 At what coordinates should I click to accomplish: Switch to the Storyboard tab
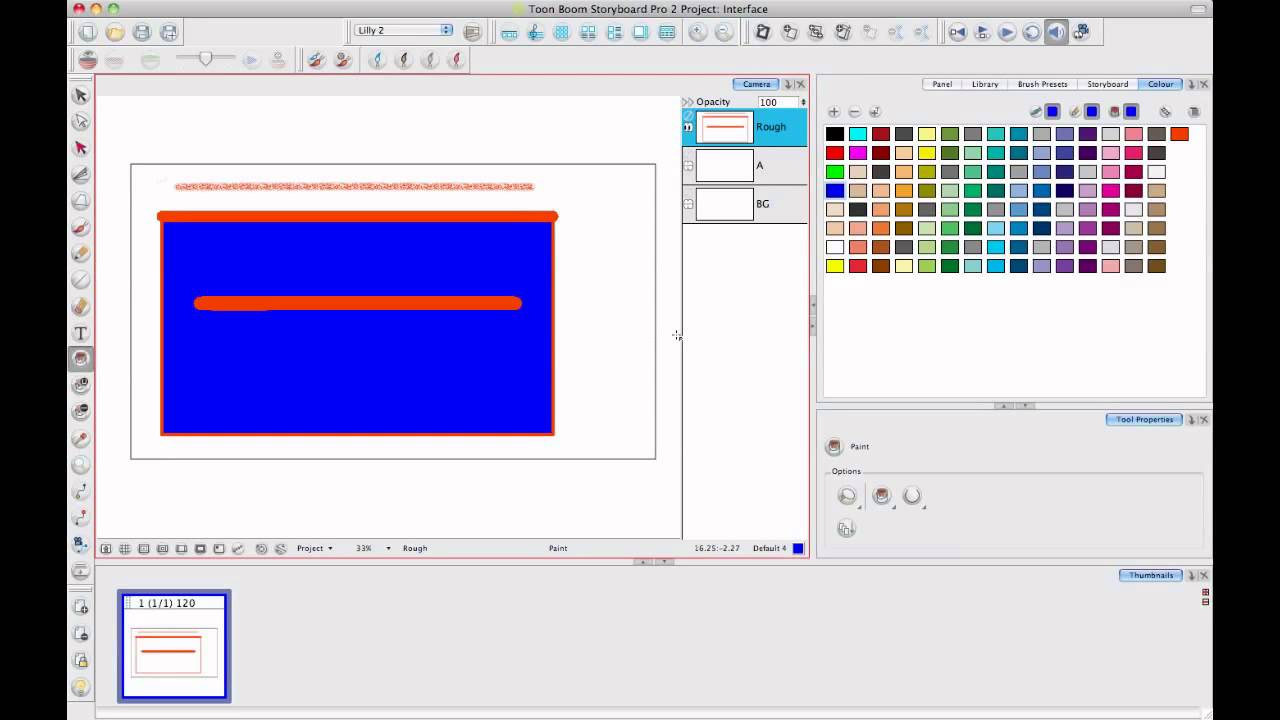(1107, 84)
